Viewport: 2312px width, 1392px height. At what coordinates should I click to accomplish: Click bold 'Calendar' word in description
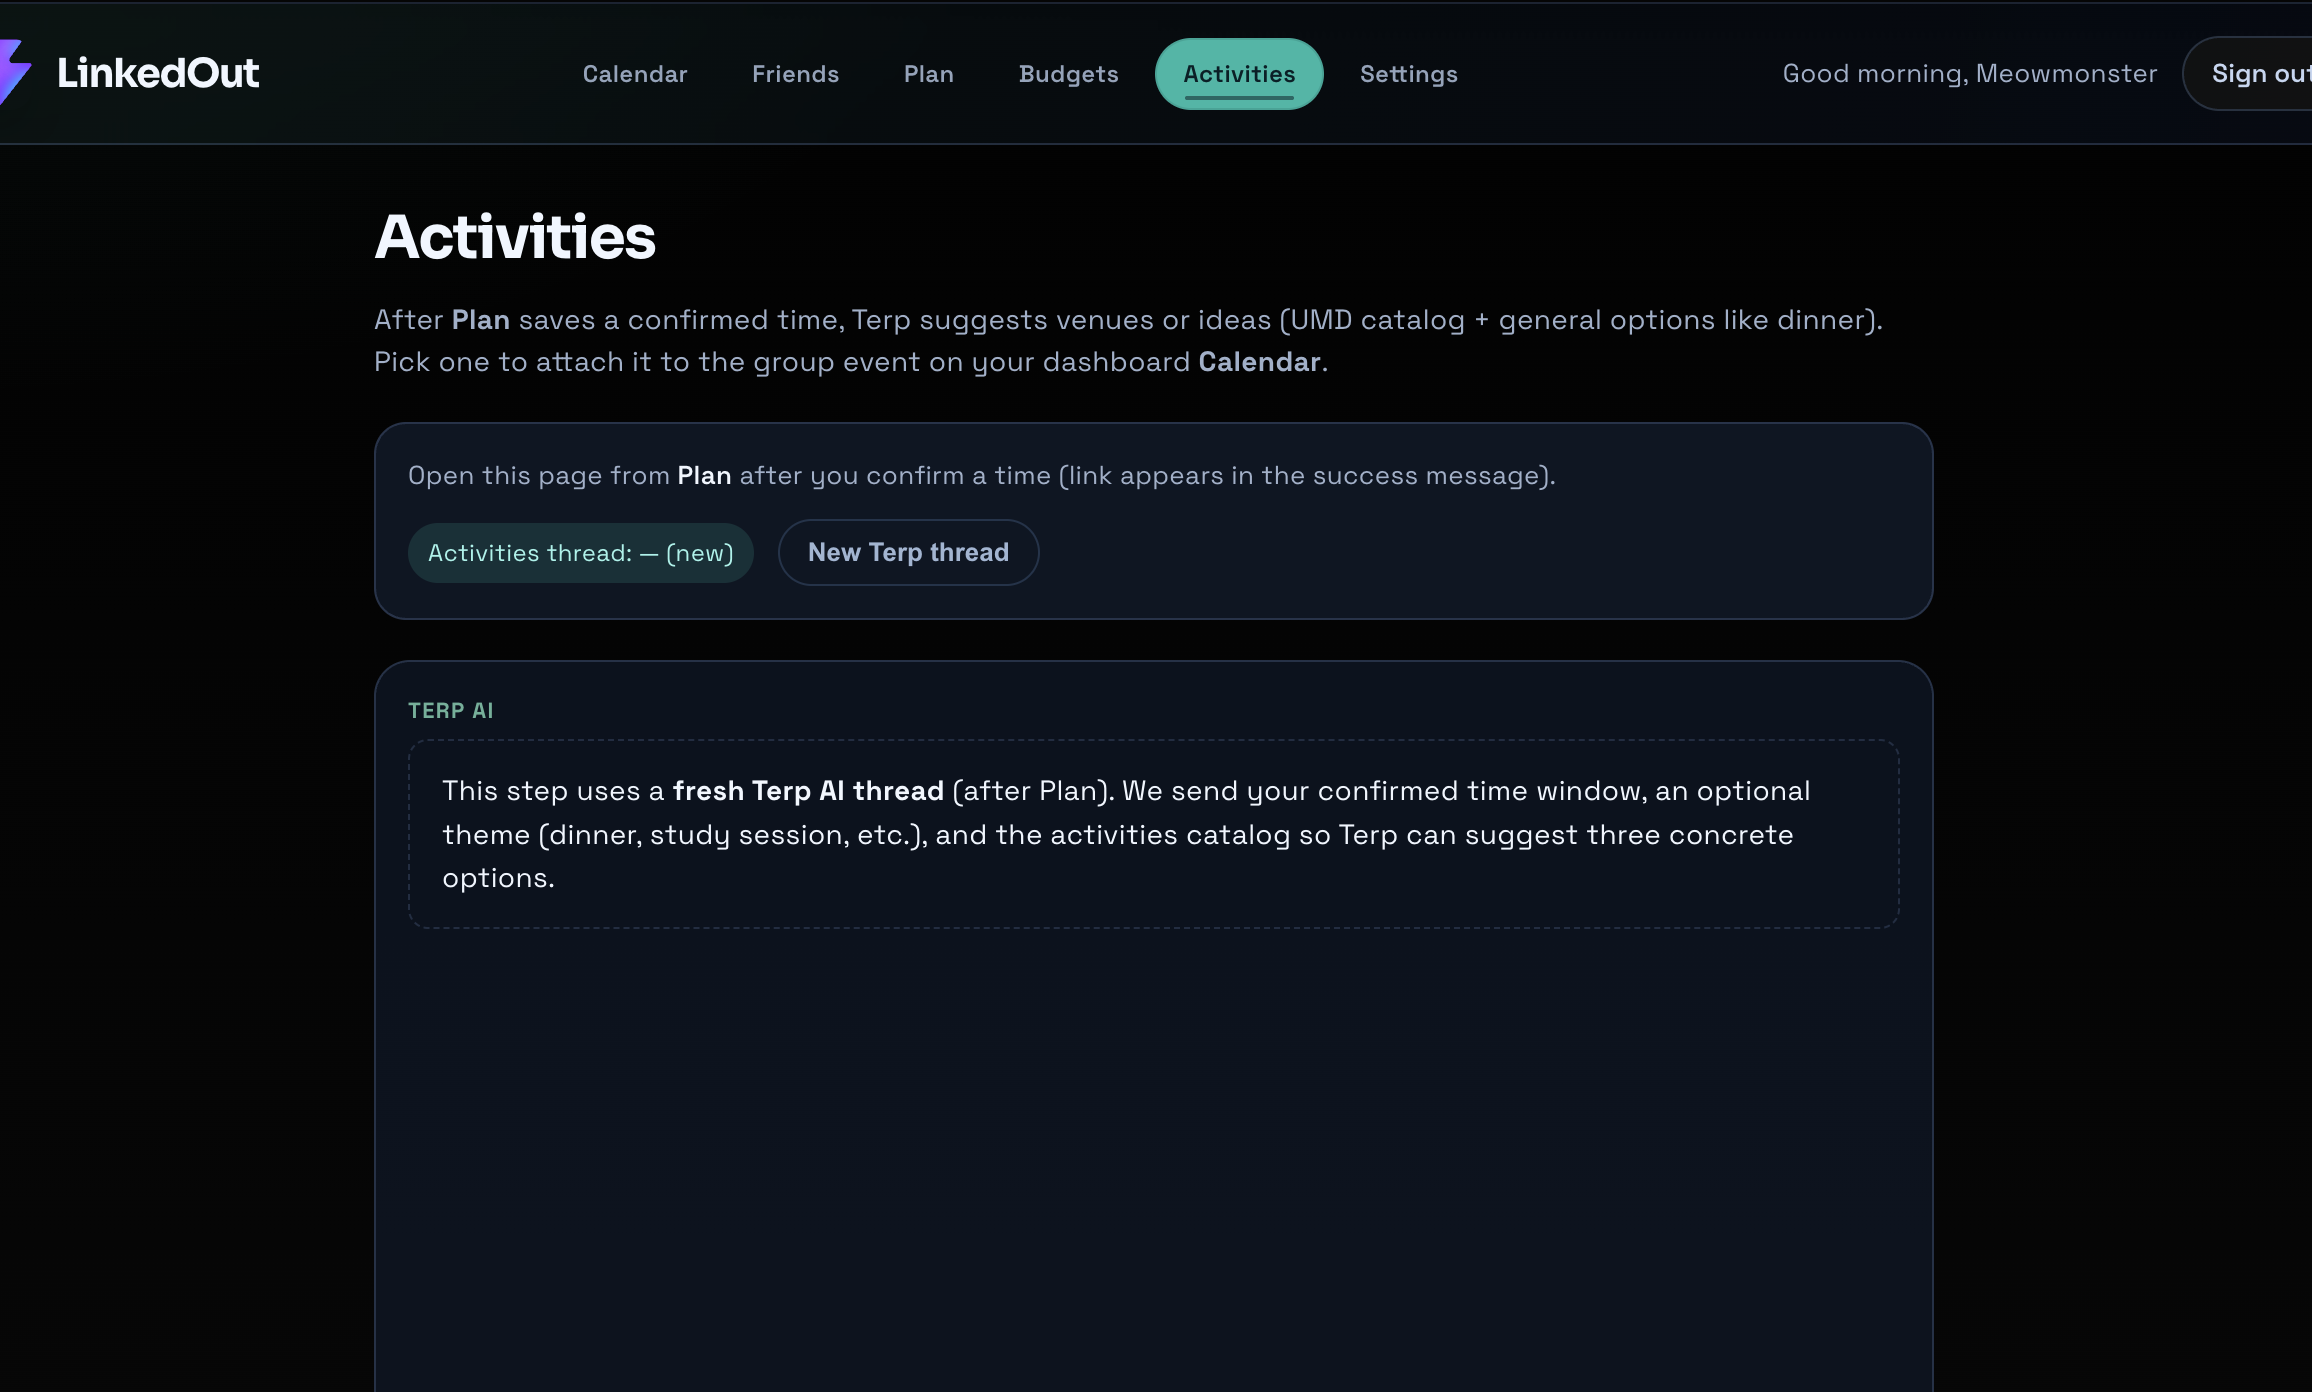(x=1259, y=362)
